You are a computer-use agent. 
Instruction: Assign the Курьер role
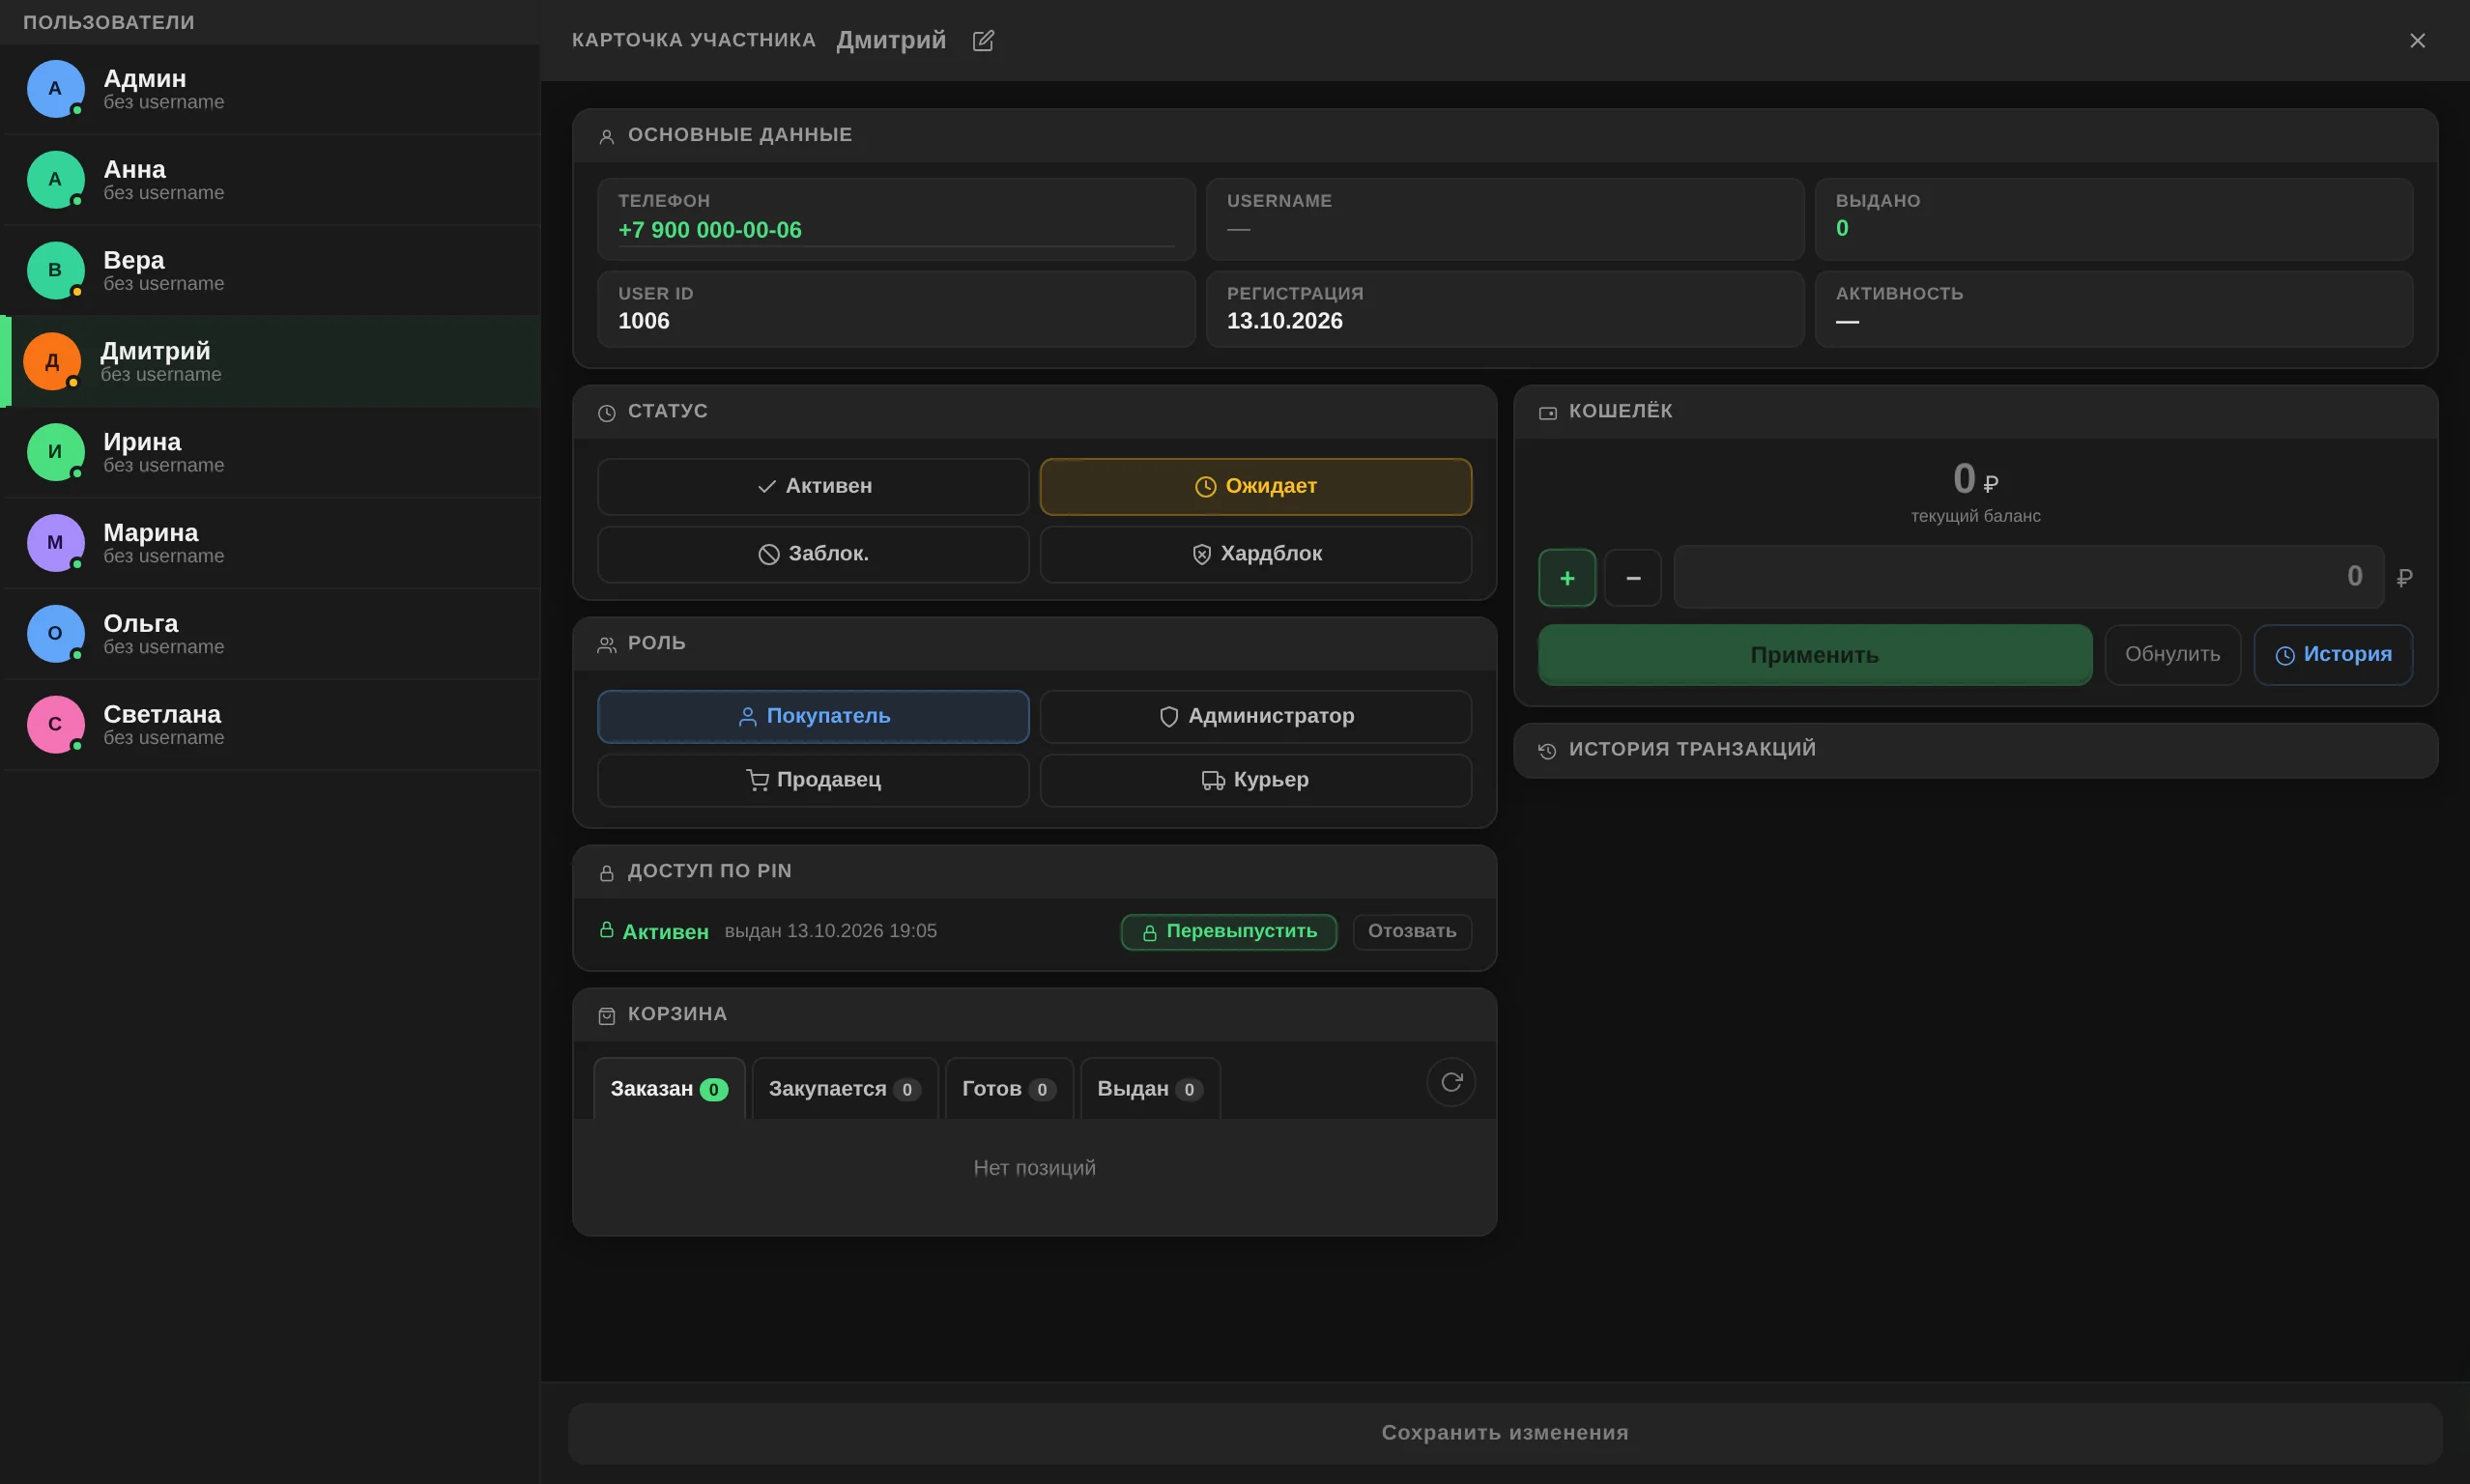[1256, 780]
